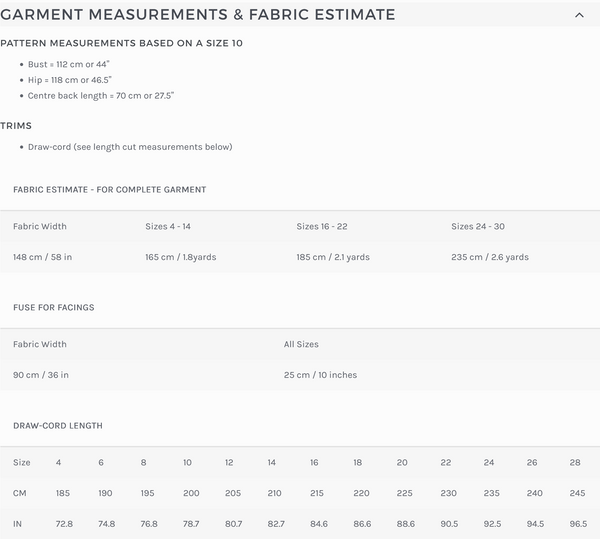Click the Sizes 24 - 30 column header
The height and width of the screenshot is (539, 600).
pos(478,226)
